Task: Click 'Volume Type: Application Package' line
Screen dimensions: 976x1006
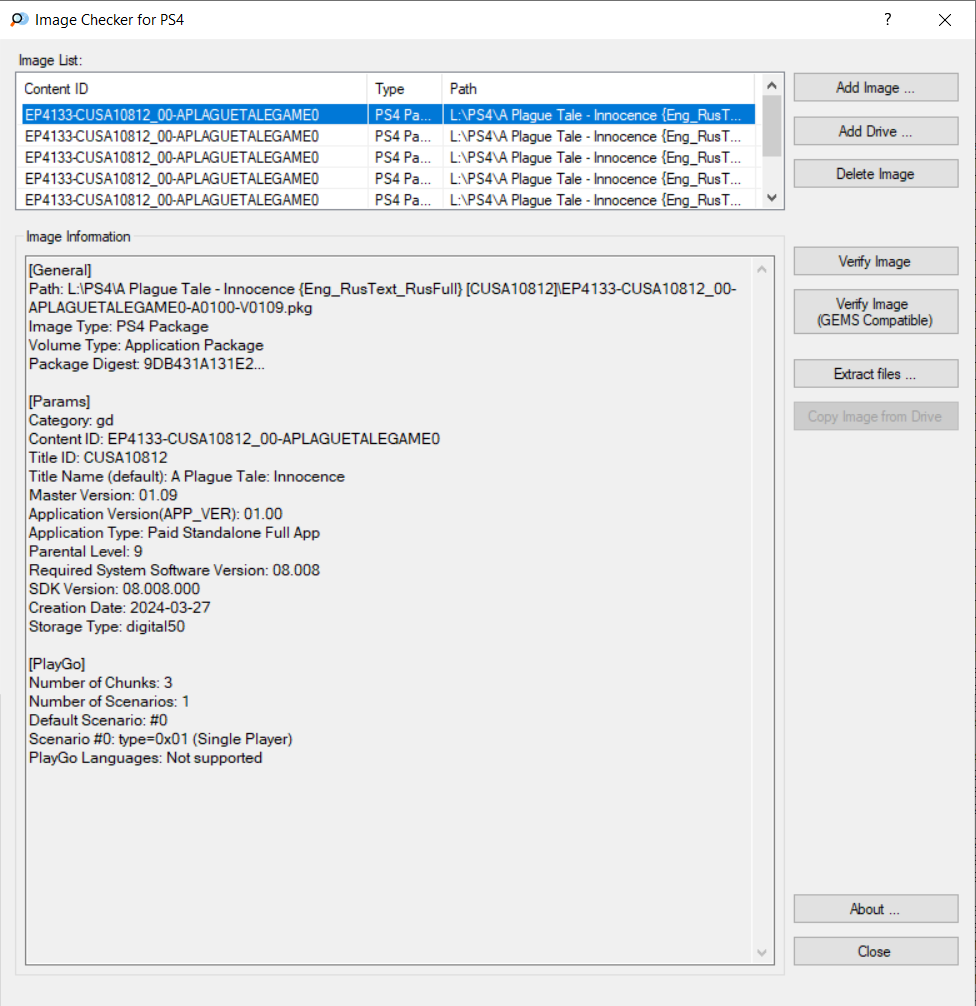Action: [146, 345]
